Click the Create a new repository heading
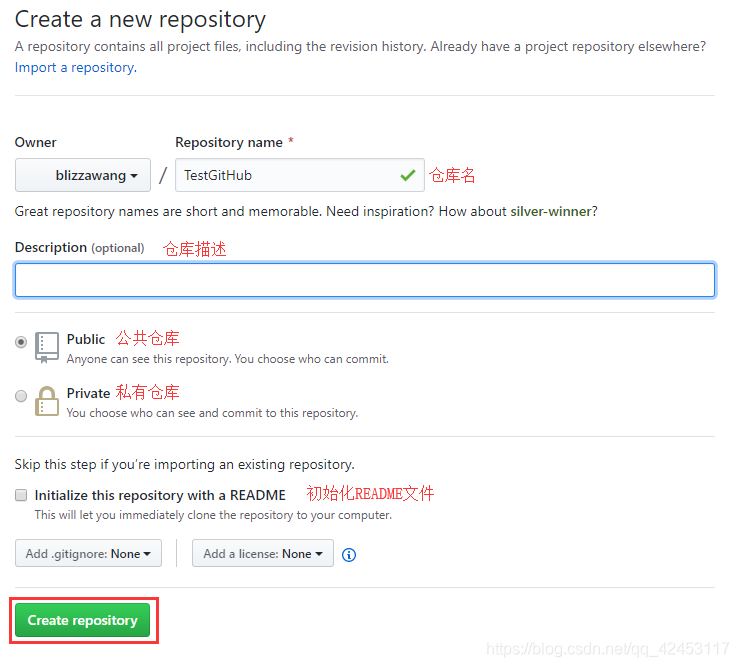This screenshot has height=667, width=739. pos(140,19)
